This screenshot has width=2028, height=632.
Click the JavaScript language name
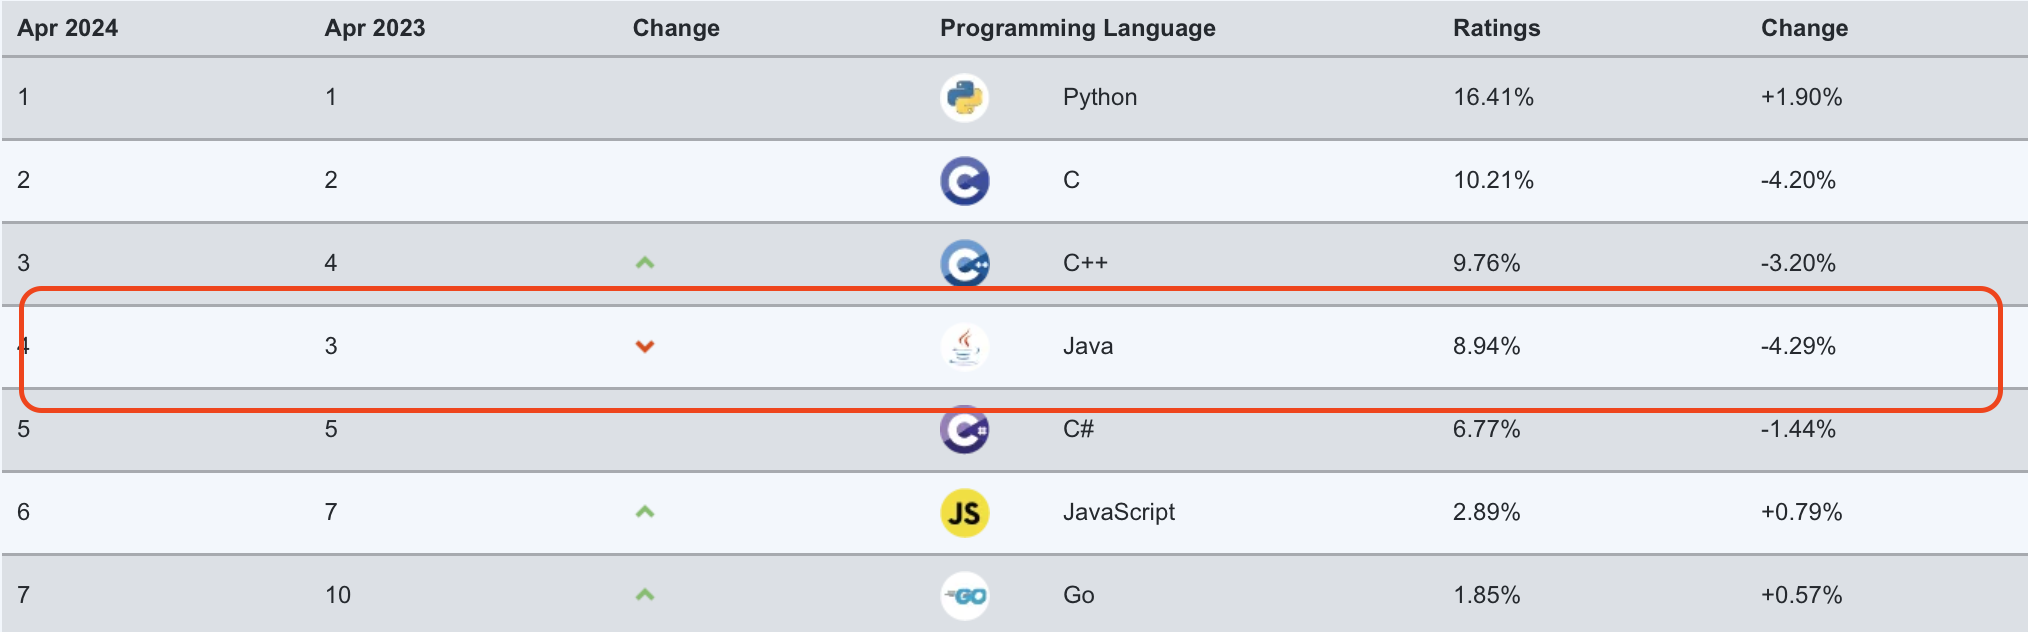[1118, 512]
